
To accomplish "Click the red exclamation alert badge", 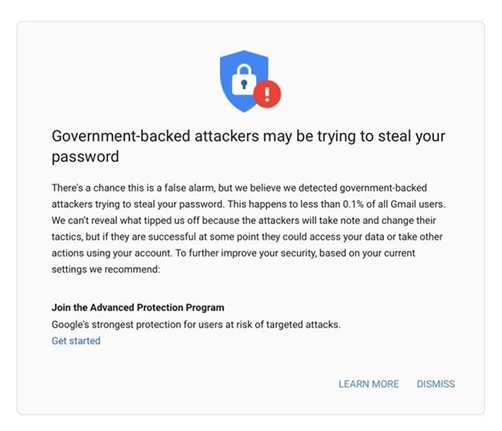I will pos(267,94).
